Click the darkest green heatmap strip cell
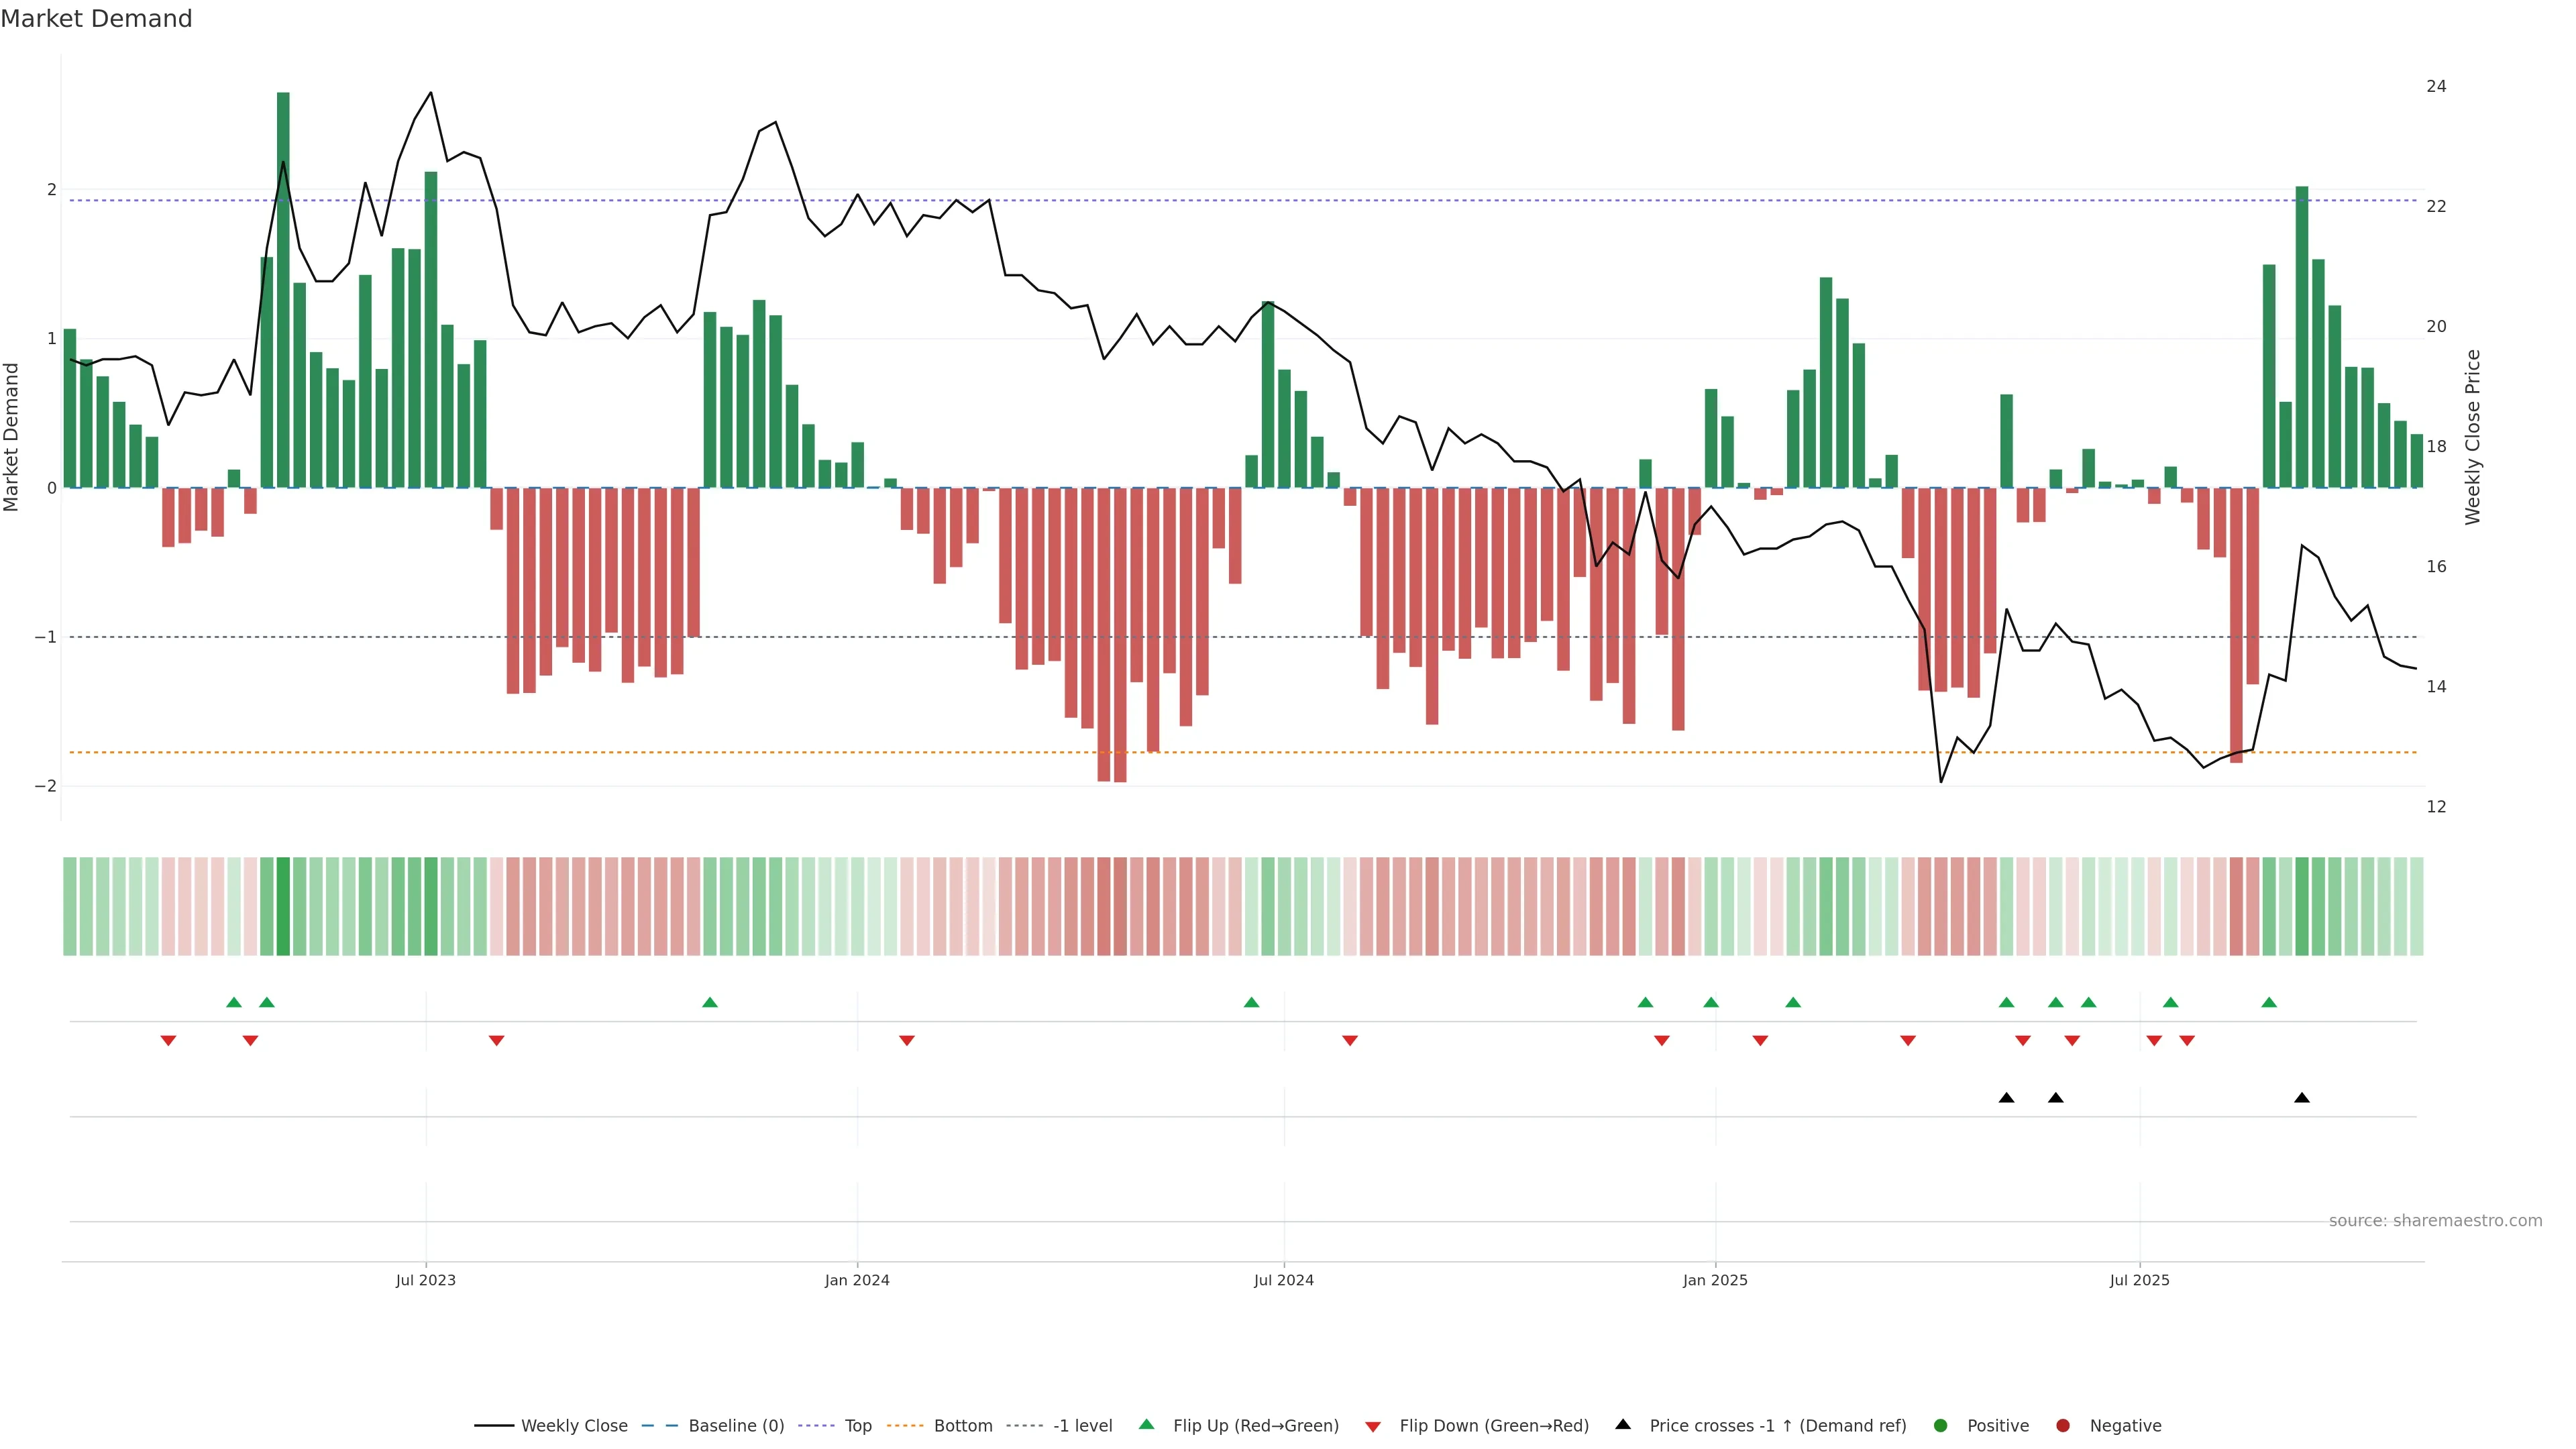The image size is (2576, 1449). coord(283,906)
